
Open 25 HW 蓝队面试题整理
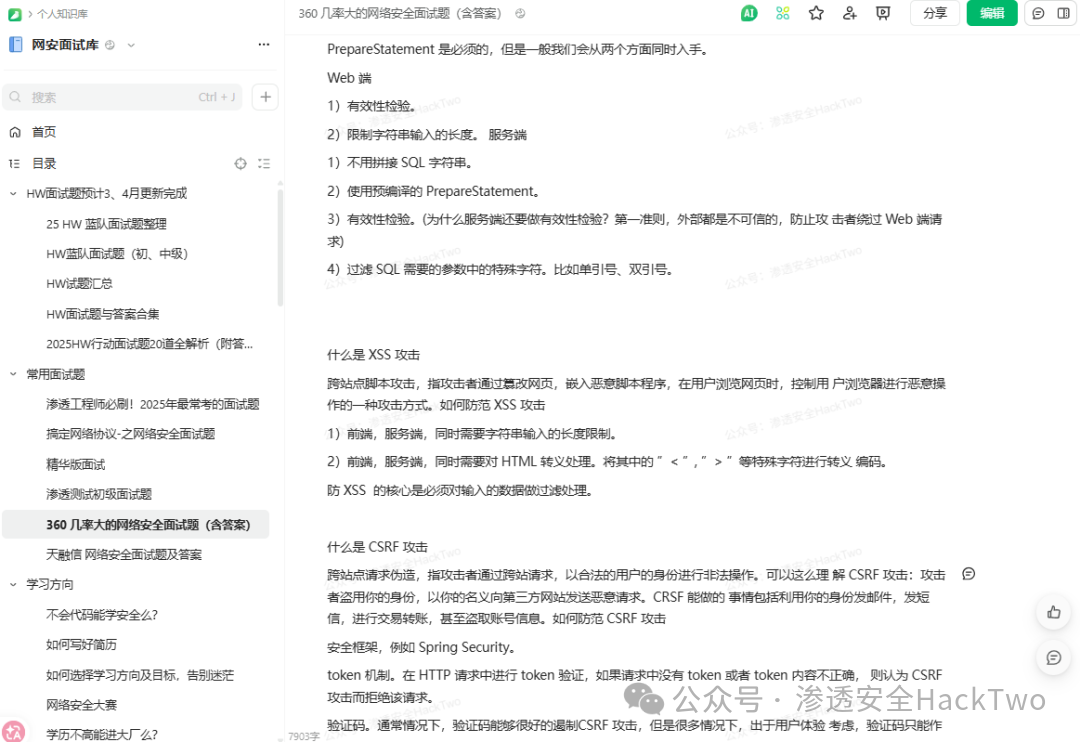pyautogui.click(x=106, y=224)
